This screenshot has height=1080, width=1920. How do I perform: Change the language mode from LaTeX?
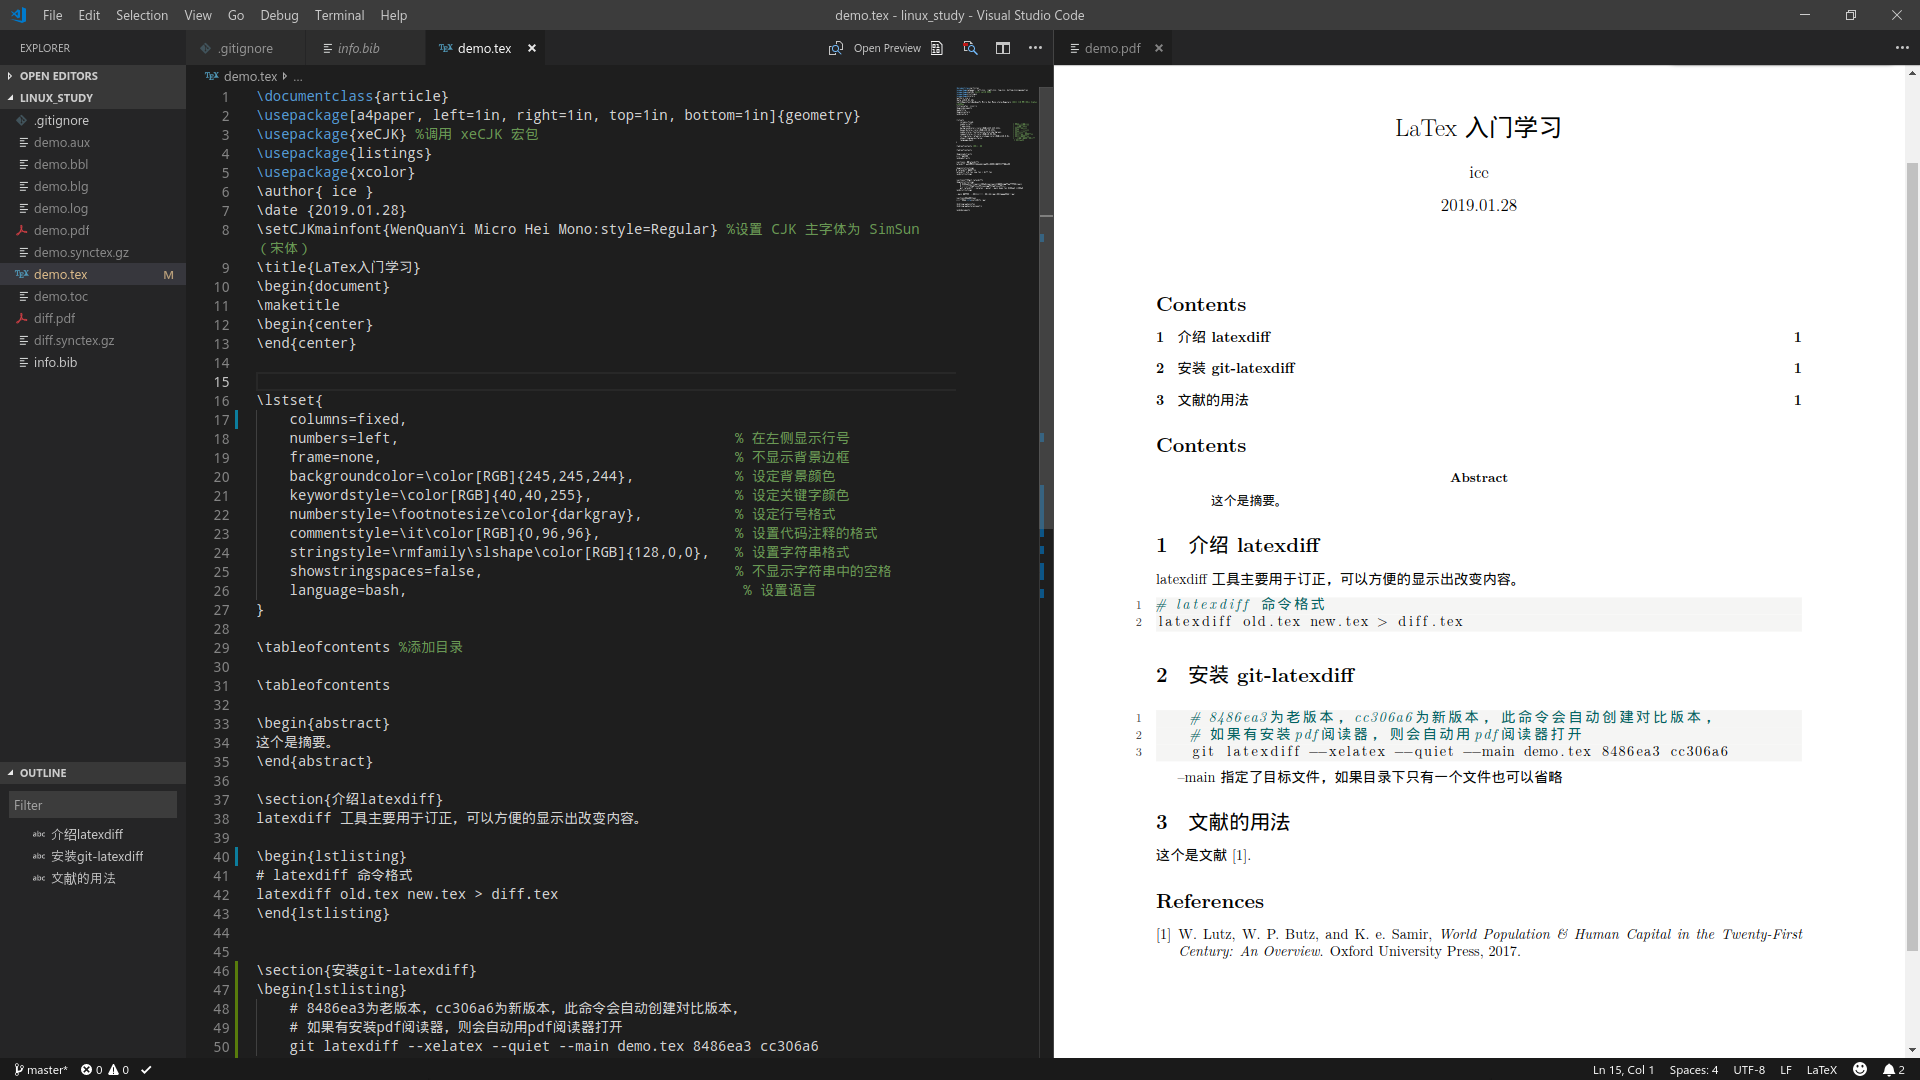tap(1824, 1069)
